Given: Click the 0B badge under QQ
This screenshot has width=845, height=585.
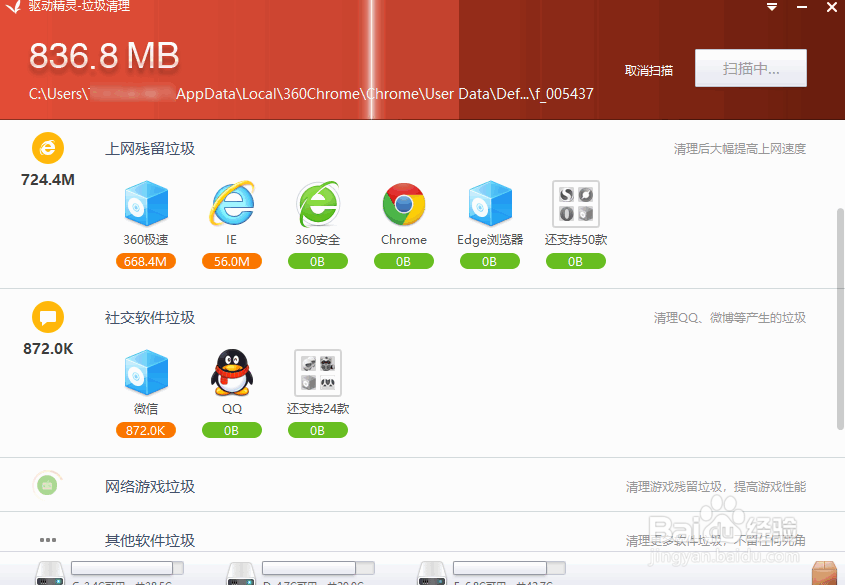Looking at the screenshot, I should (x=232, y=430).
